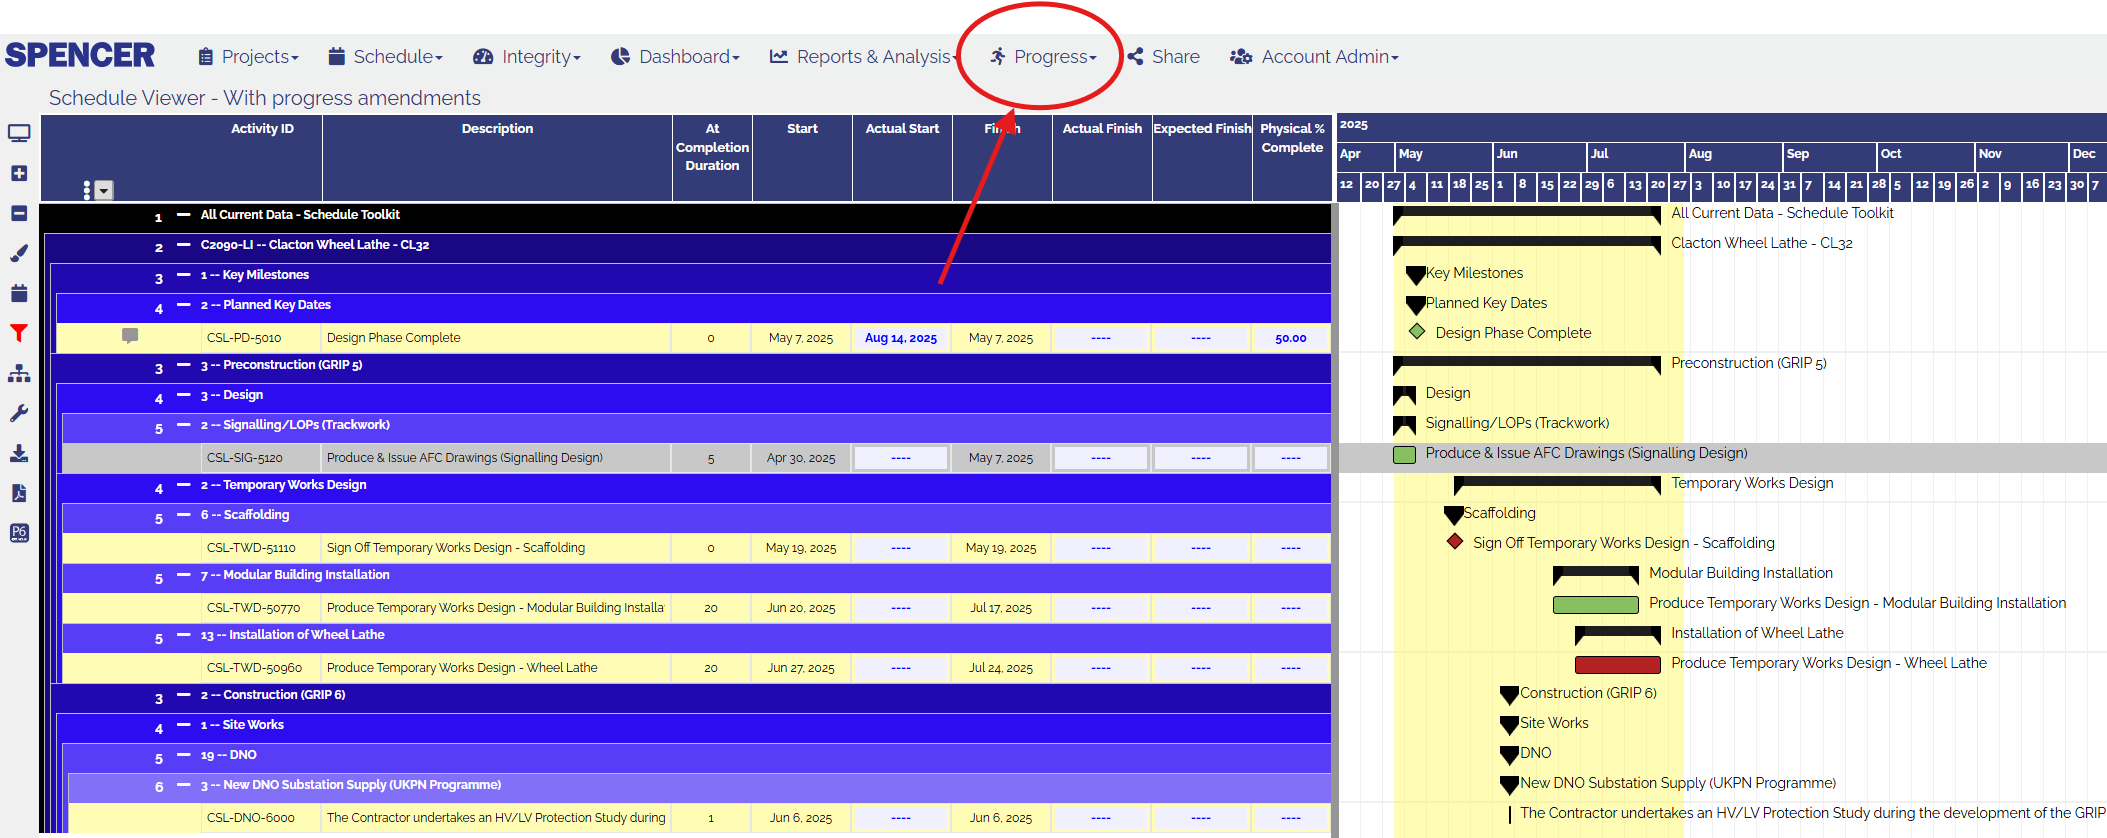The image size is (2107, 838).
Task: Click the download icon in sidebar
Action: [19, 453]
